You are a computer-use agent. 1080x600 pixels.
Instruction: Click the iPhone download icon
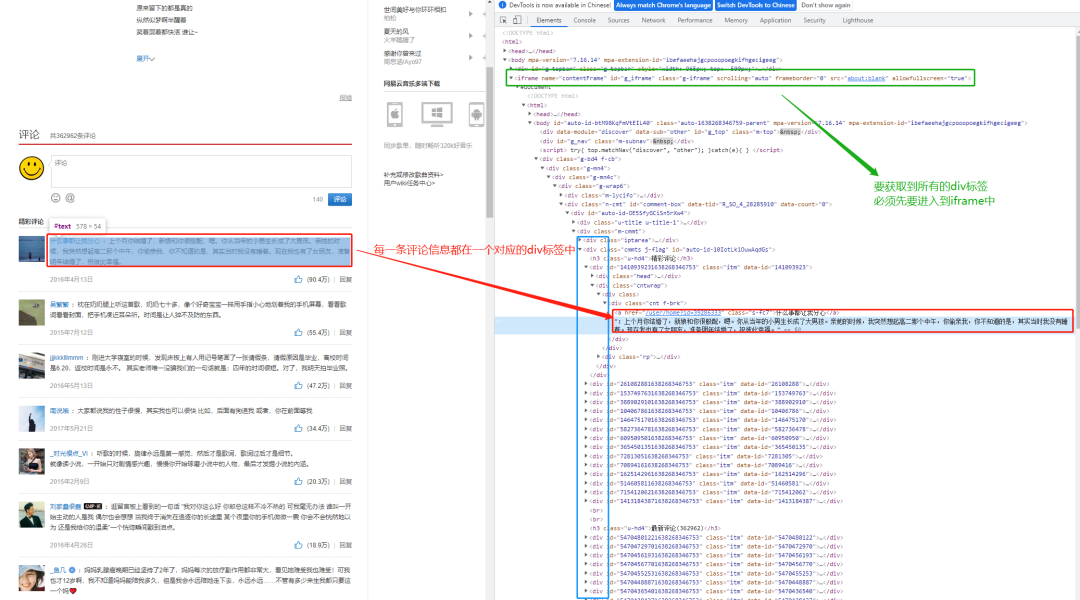click(395, 114)
